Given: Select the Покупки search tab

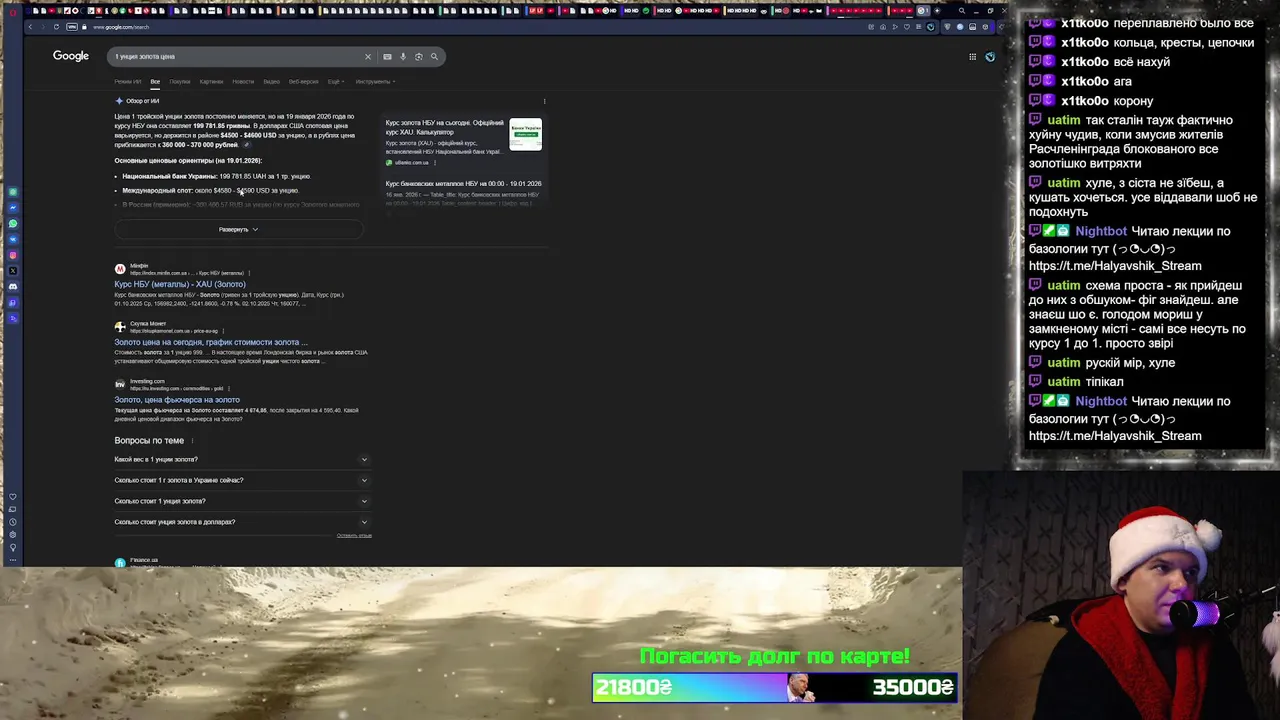Looking at the screenshot, I should (180, 82).
